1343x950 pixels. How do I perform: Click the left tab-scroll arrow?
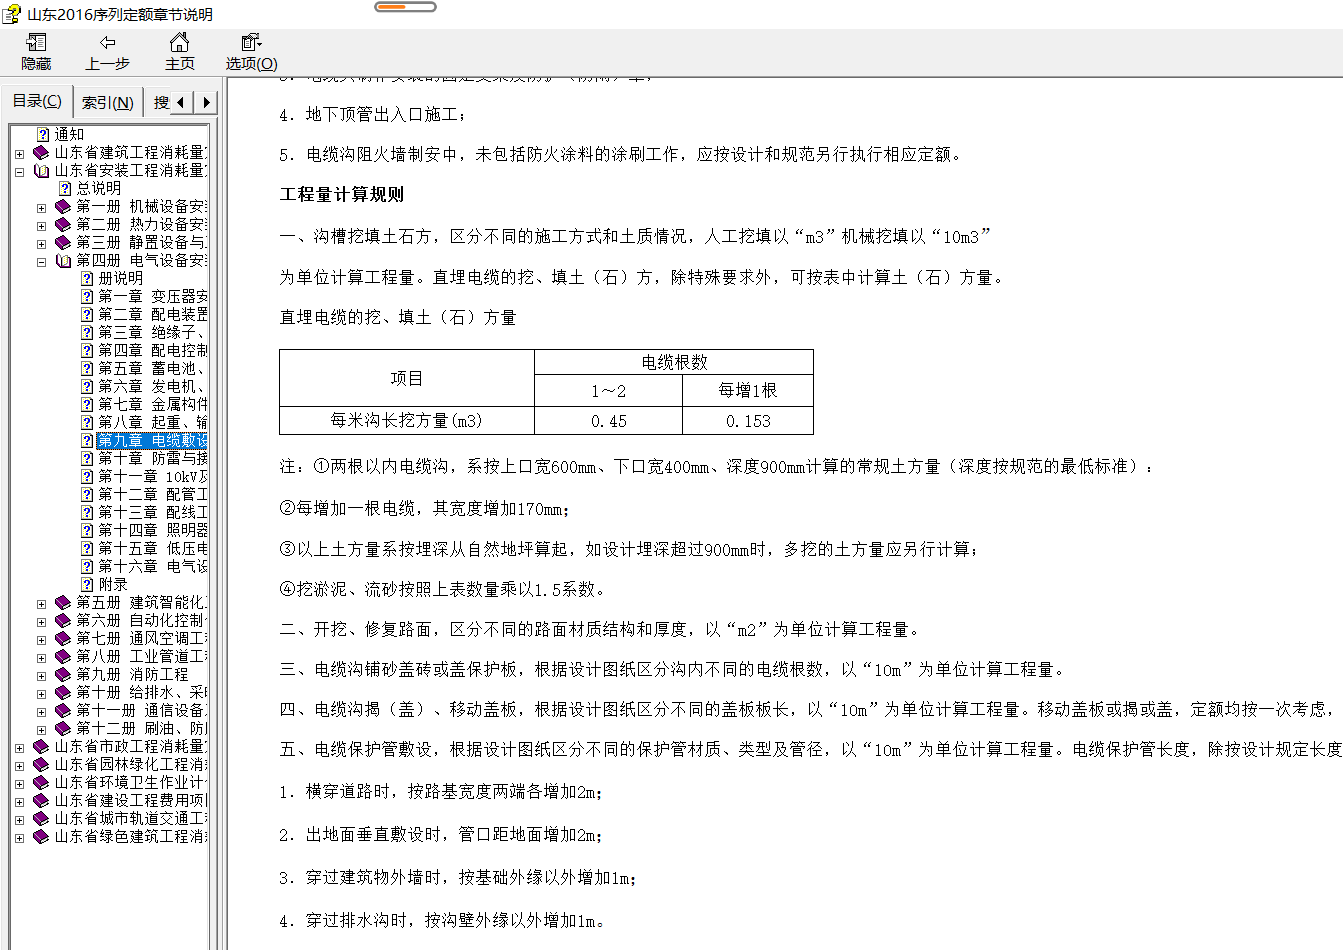(x=181, y=102)
